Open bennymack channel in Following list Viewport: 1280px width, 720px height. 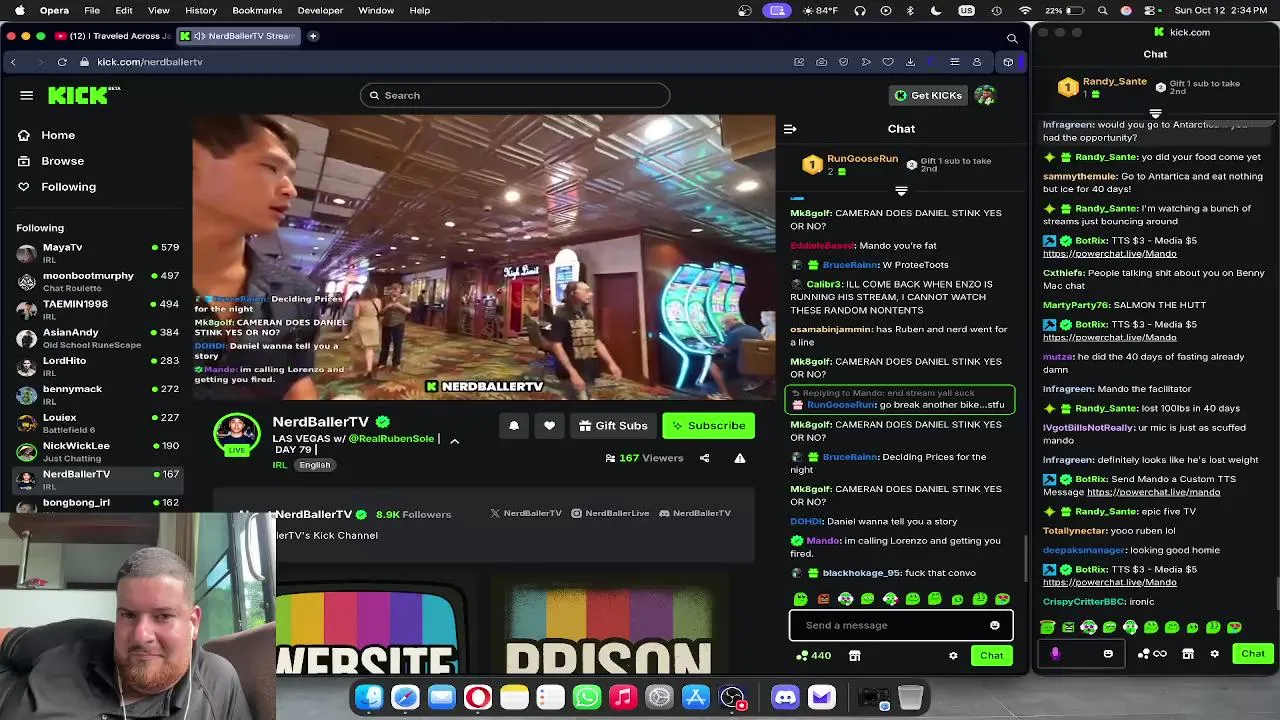pos(96,394)
